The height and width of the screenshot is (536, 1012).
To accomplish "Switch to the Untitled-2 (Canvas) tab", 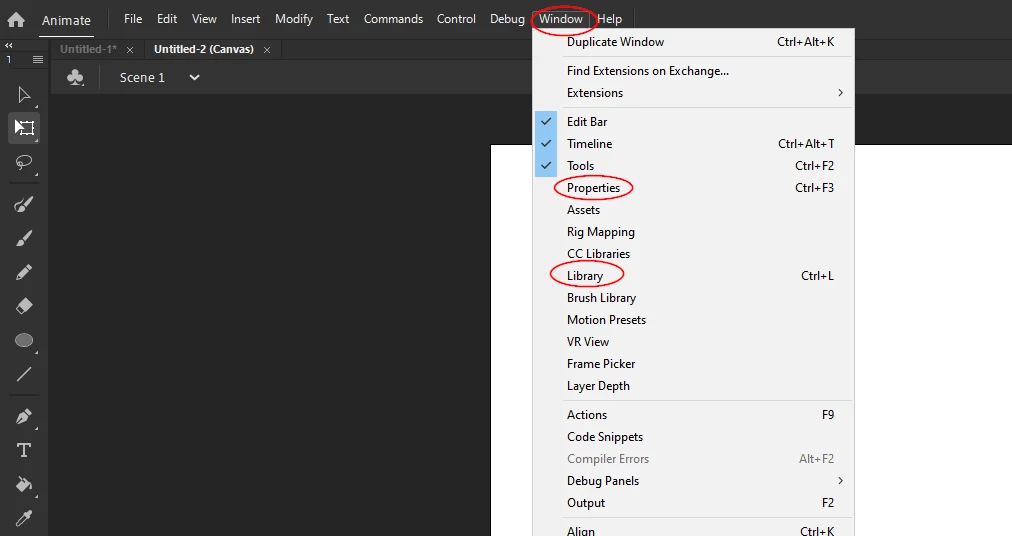I will click(x=203, y=49).
